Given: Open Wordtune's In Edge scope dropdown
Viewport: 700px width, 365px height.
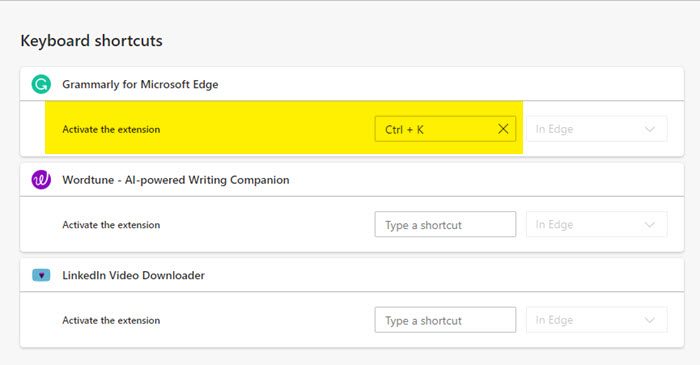Looking at the screenshot, I should [597, 224].
